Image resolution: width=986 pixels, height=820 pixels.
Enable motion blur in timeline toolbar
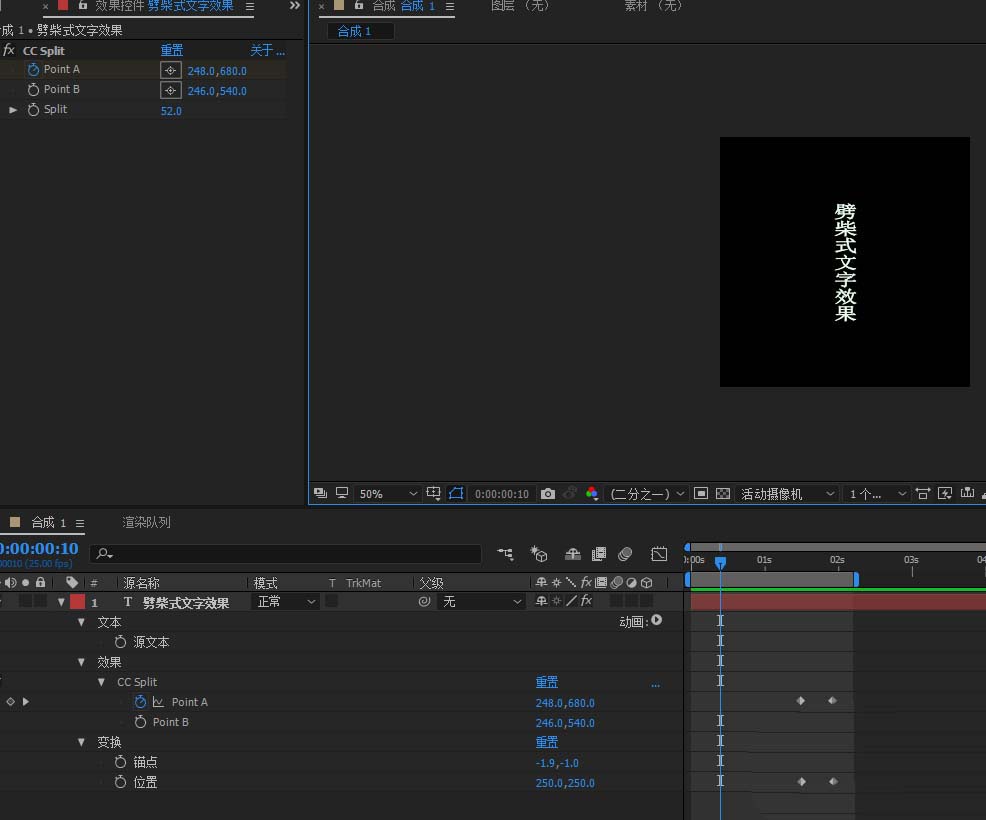point(625,553)
